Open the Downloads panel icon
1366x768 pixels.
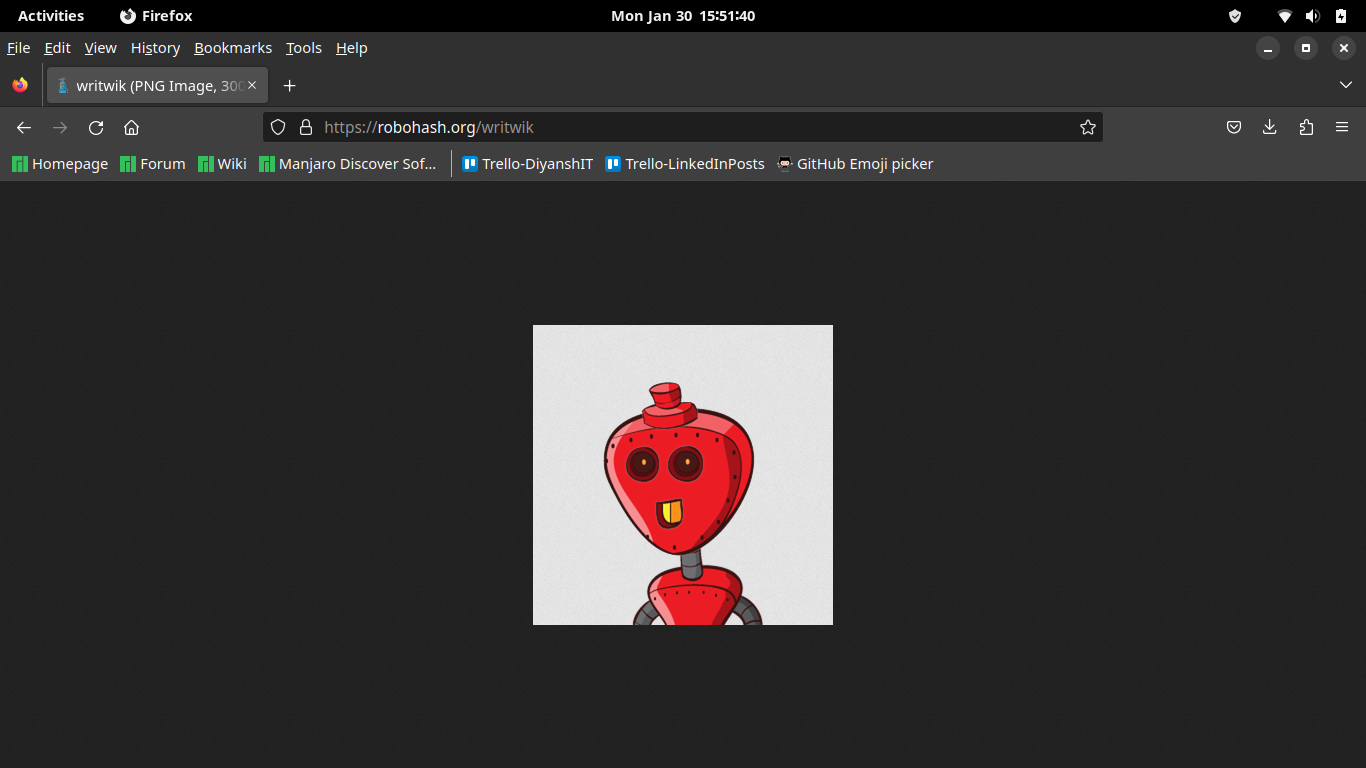pyautogui.click(x=1270, y=127)
